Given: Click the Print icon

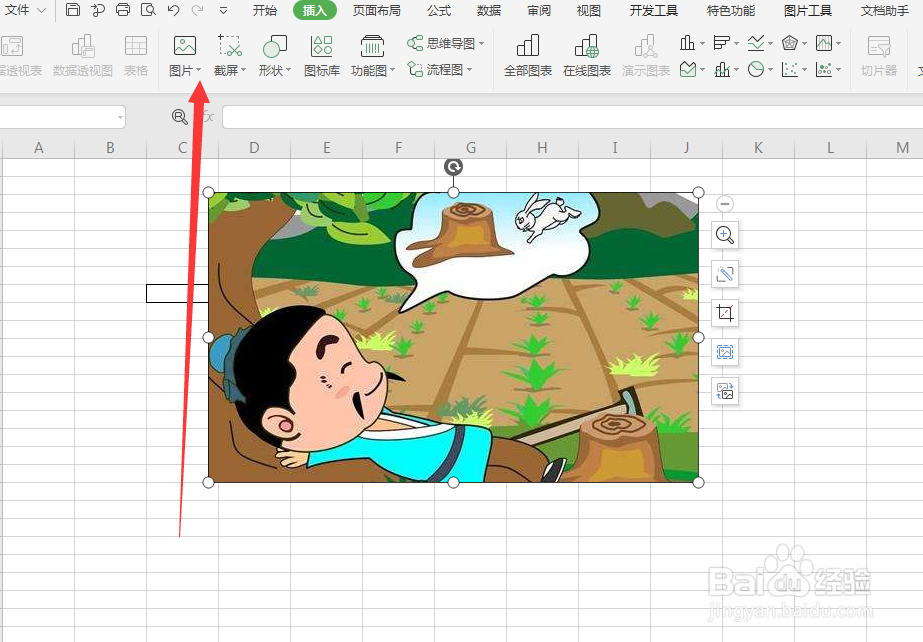Looking at the screenshot, I should click(x=123, y=9).
